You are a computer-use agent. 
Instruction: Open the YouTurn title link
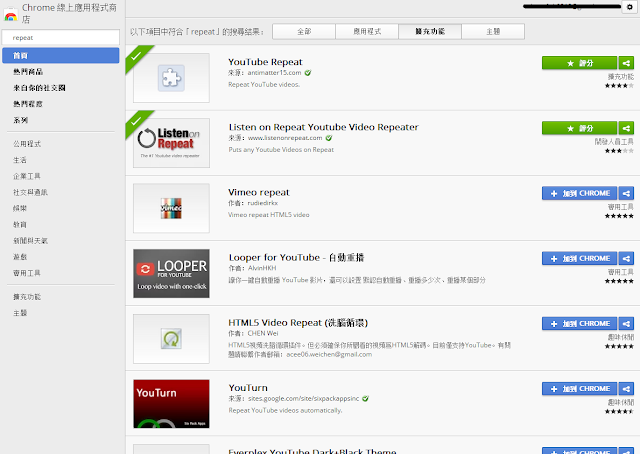(248, 388)
